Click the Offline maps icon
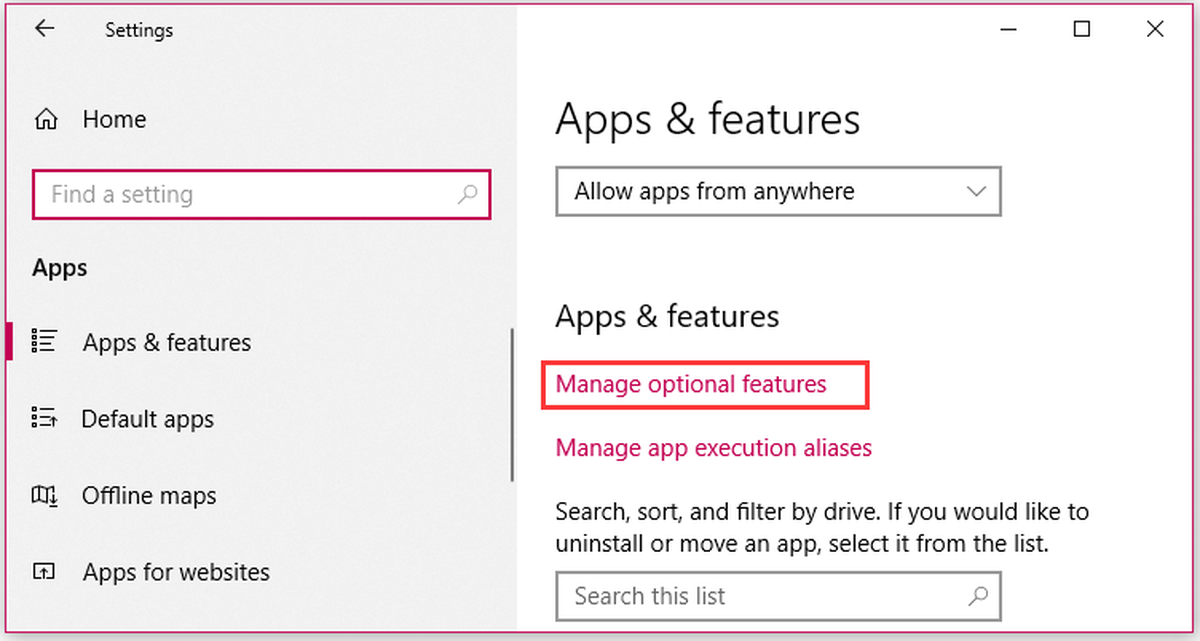 tap(44, 496)
